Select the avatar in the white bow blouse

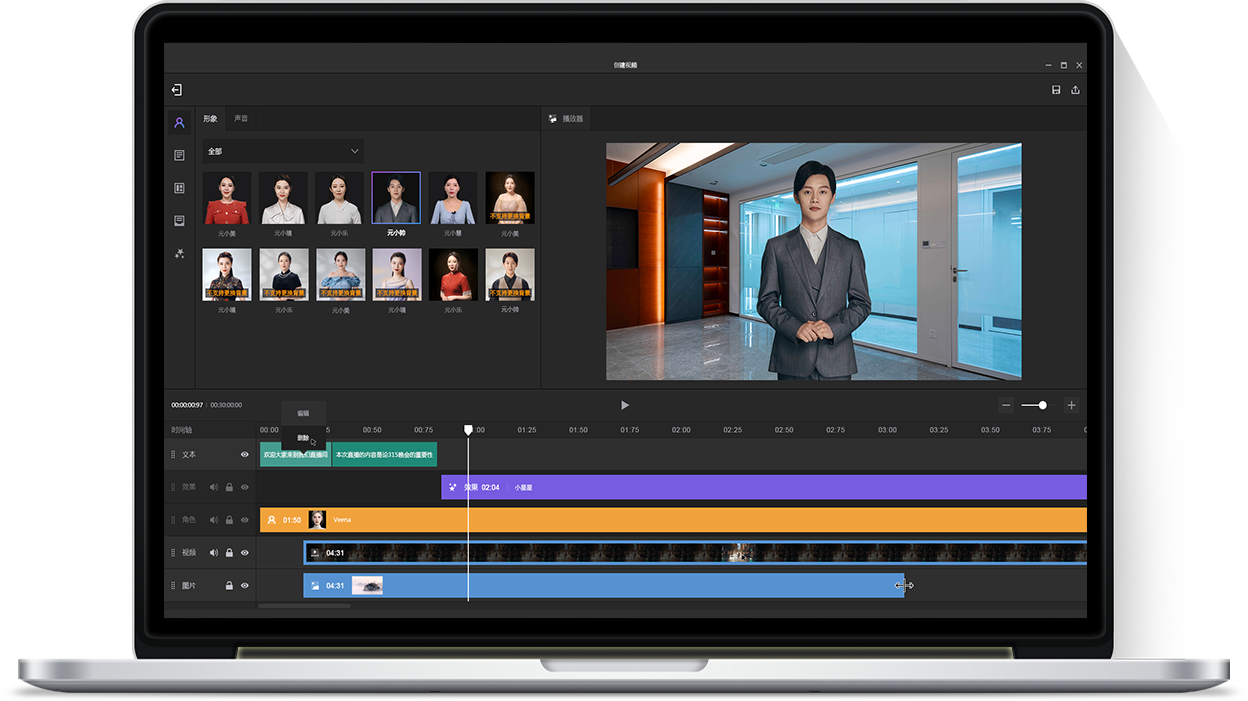tap(283, 198)
